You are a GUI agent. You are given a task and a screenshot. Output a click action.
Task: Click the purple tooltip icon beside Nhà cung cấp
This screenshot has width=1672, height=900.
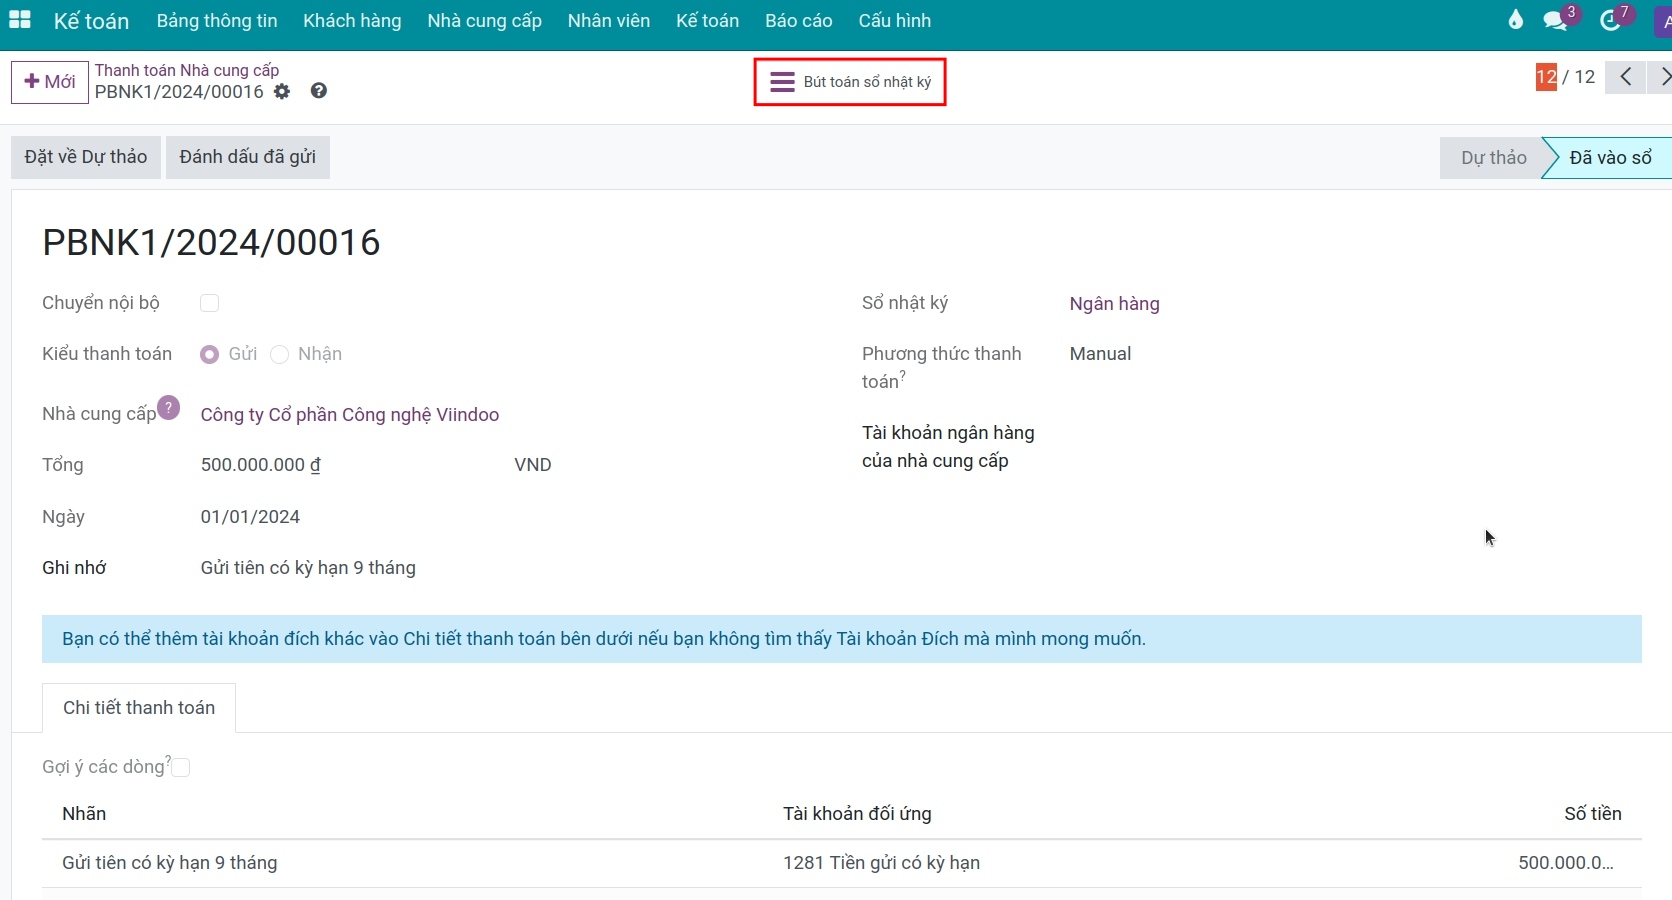pyautogui.click(x=169, y=408)
